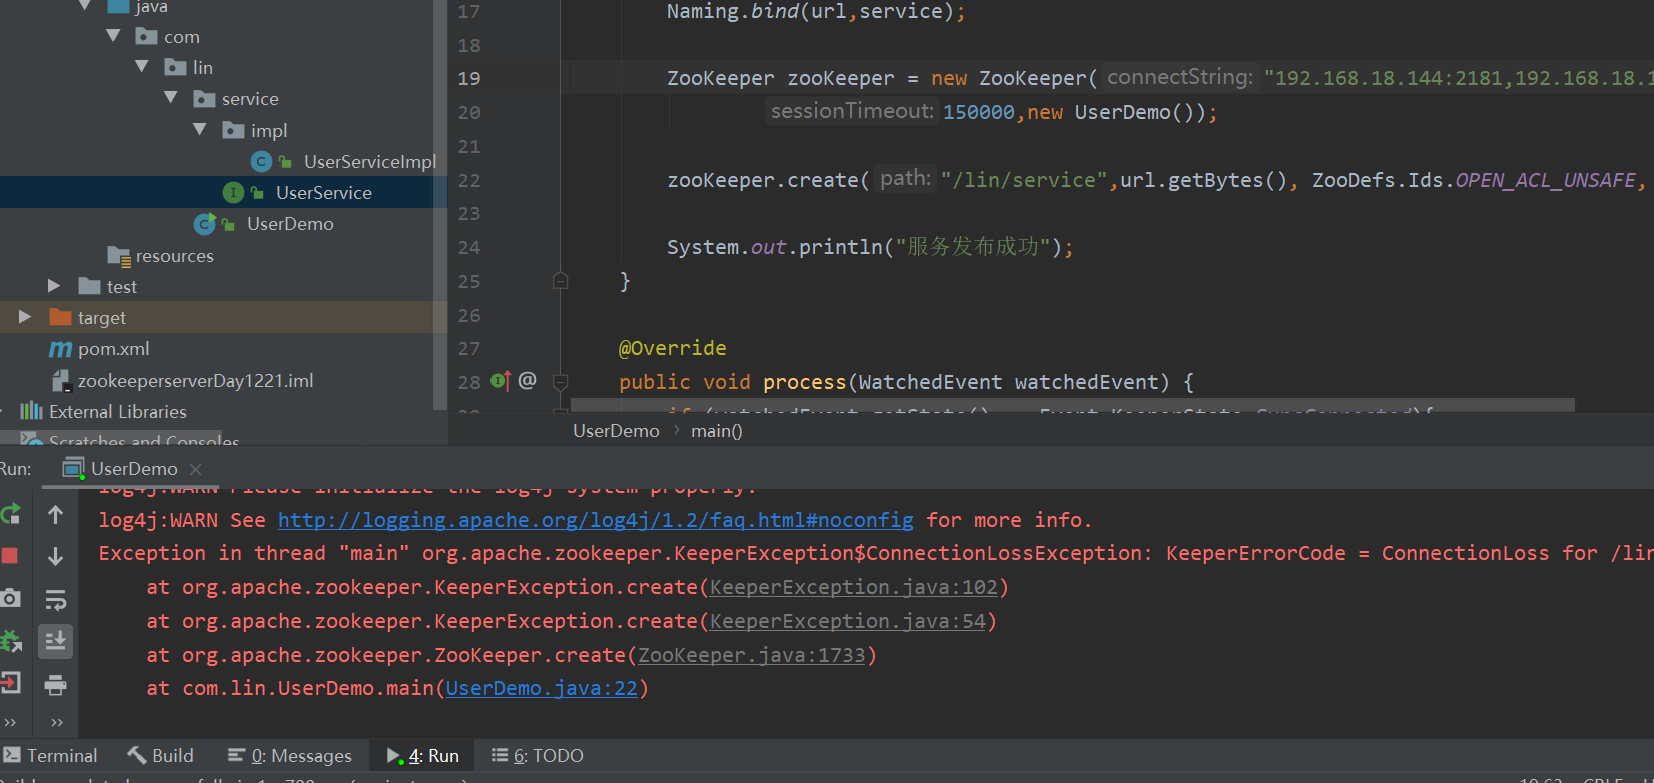1654x783 pixels.
Task: Click the camera Dump Threads icon
Action: (10, 598)
